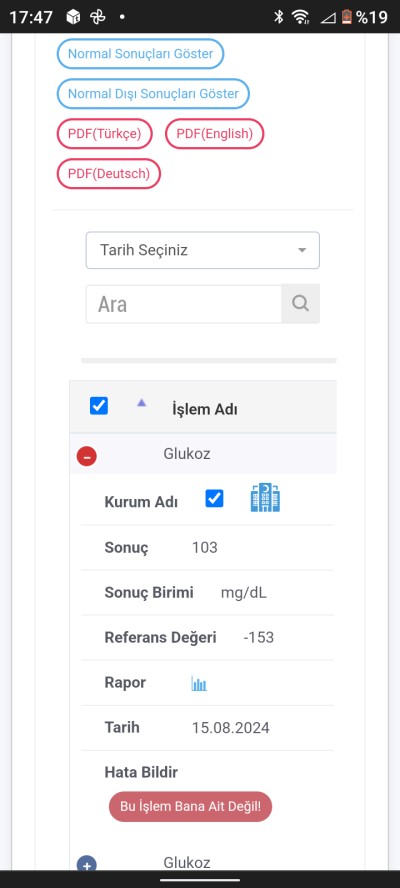Tap the Bluetooth status icon
400x888 pixels.
click(278, 17)
